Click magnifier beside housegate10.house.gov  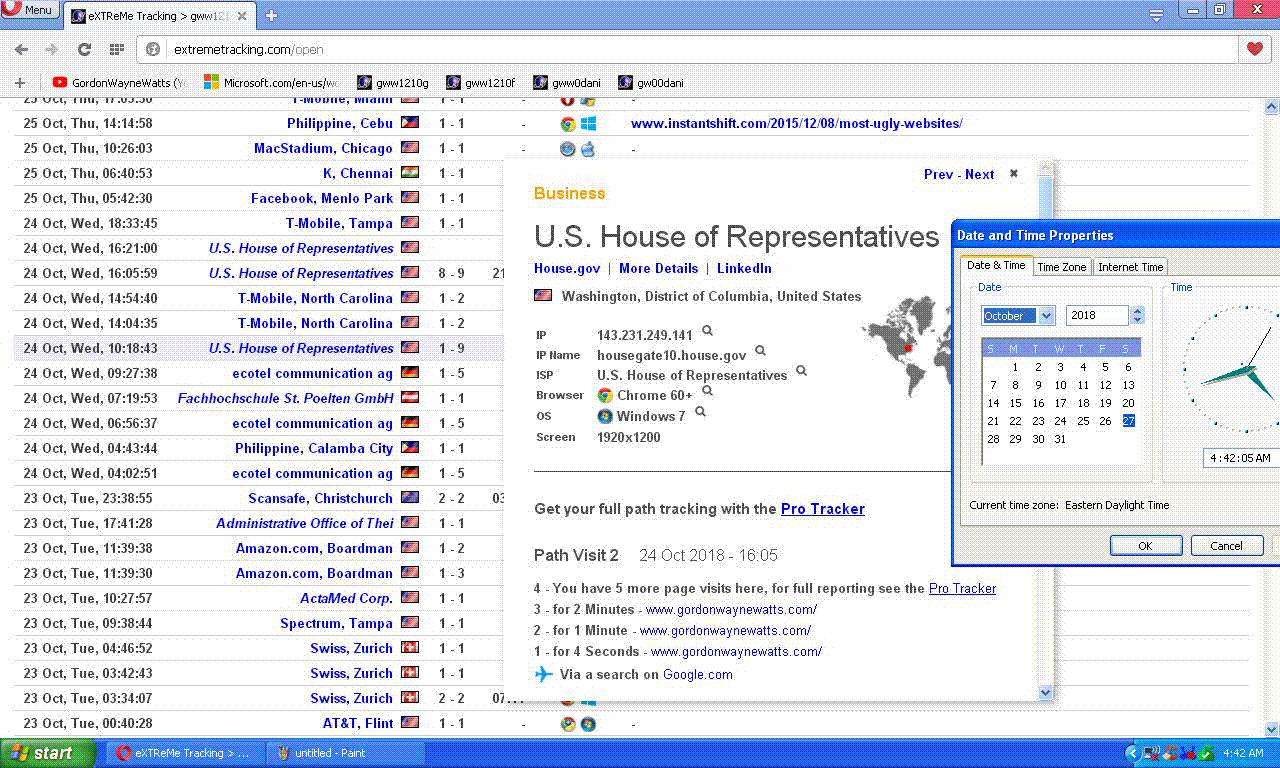coord(760,351)
